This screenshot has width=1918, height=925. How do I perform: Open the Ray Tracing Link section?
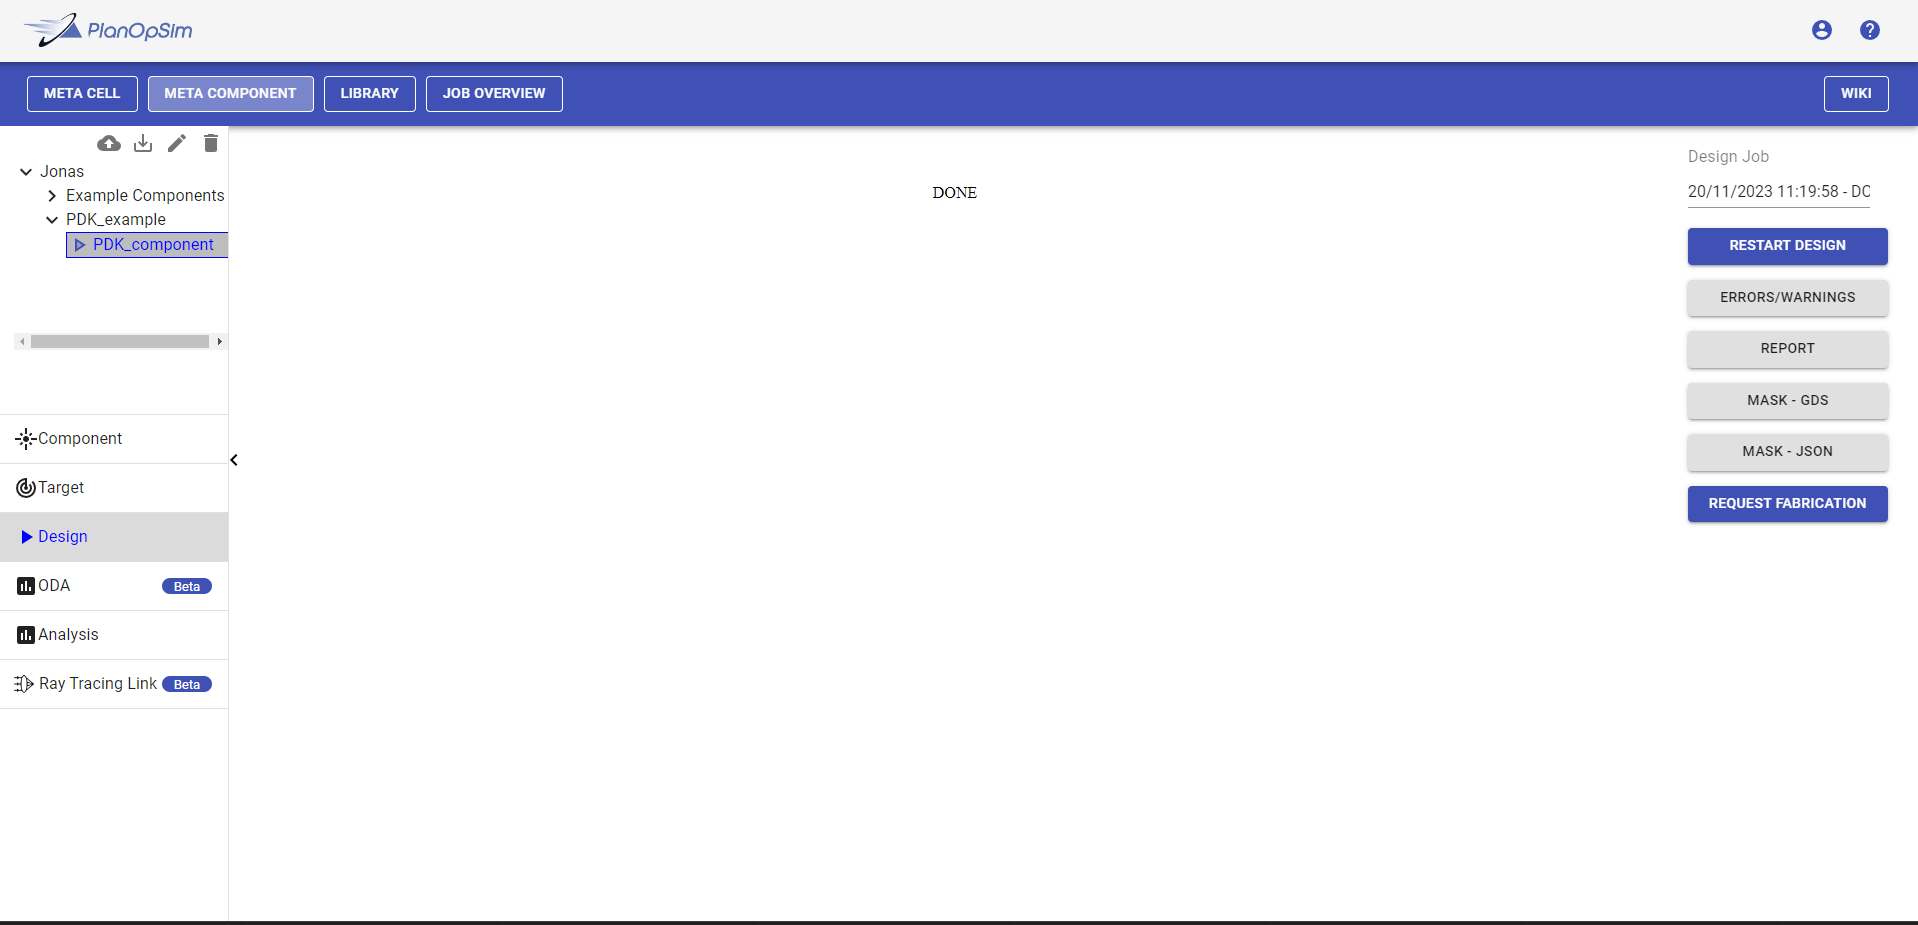pyautogui.click(x=98, y=684)
